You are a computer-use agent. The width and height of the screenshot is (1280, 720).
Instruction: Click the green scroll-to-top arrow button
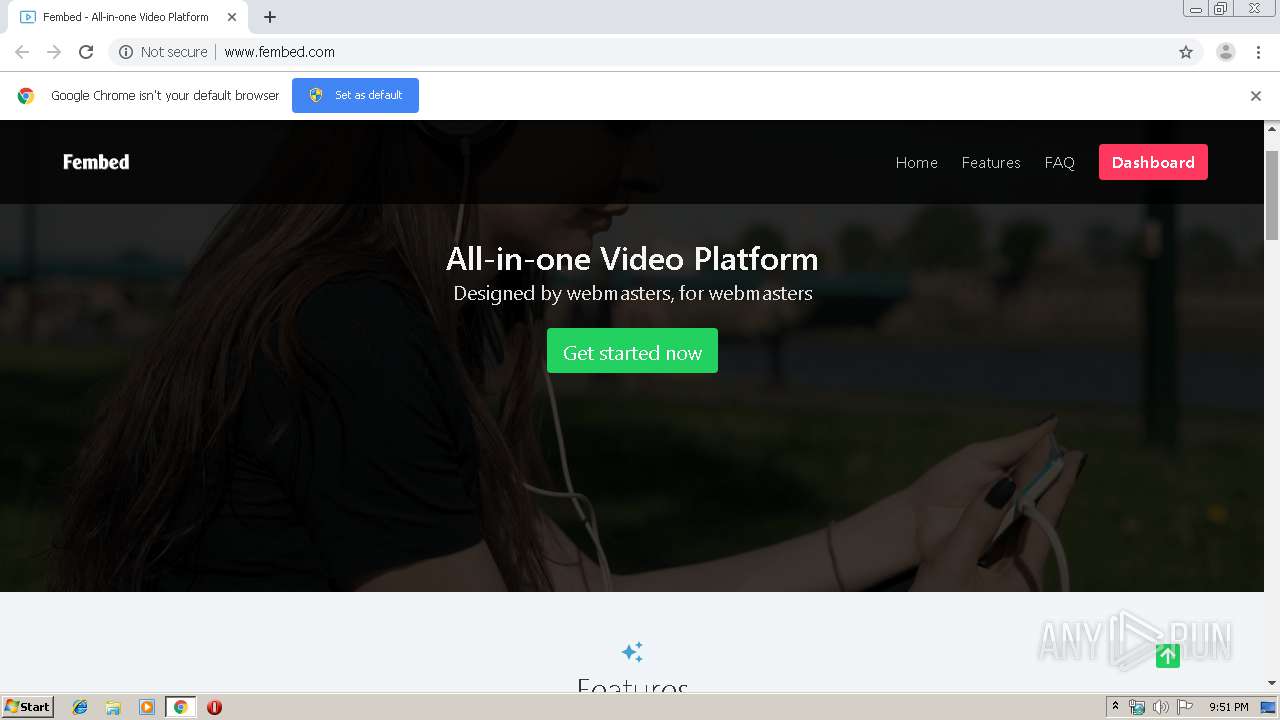point(1168,656)
